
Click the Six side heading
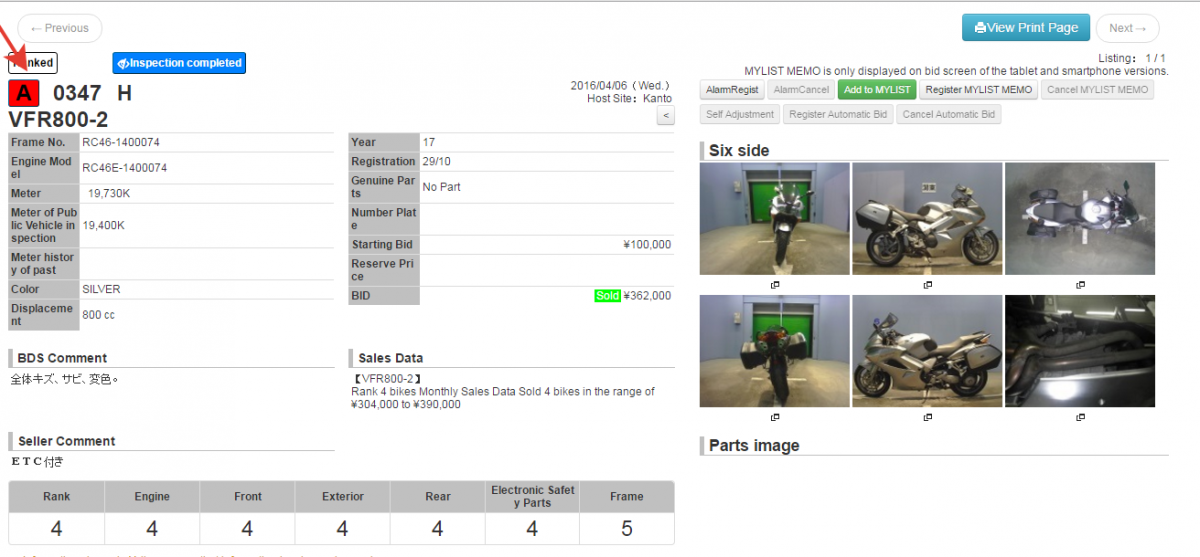coord(739,151)
